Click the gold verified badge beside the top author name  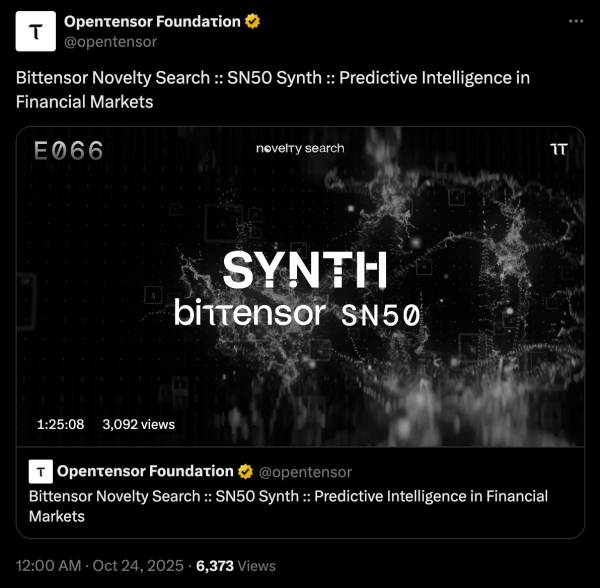pyautogui.click(x=253, y=22)
